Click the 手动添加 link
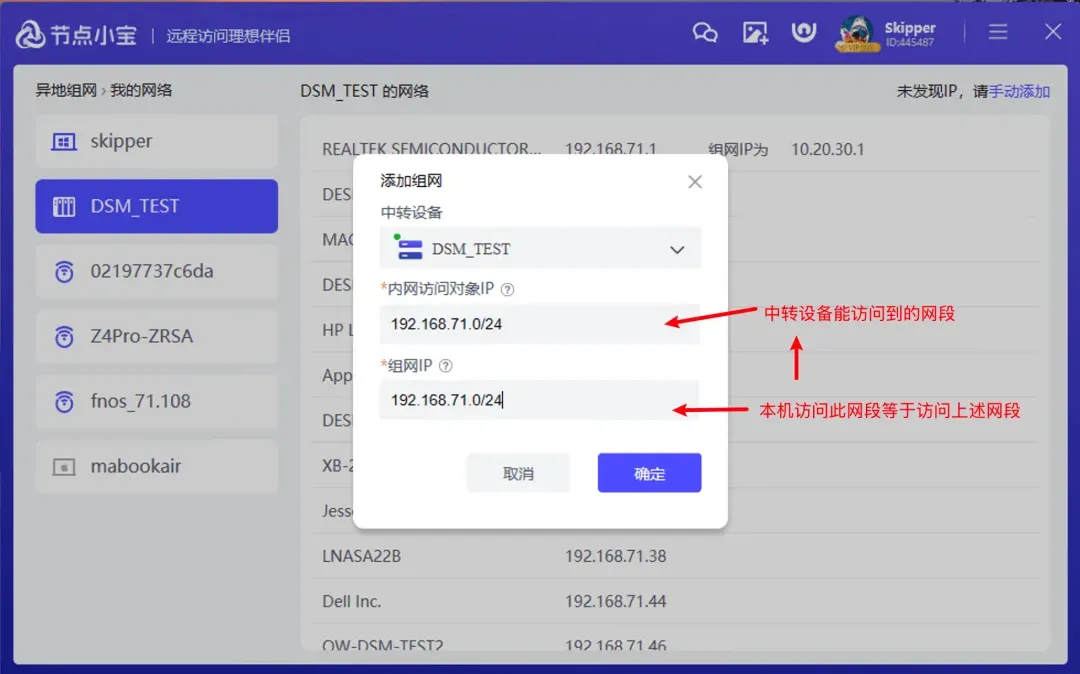This screenshot has width=1080, height=674. (1019, 91)
